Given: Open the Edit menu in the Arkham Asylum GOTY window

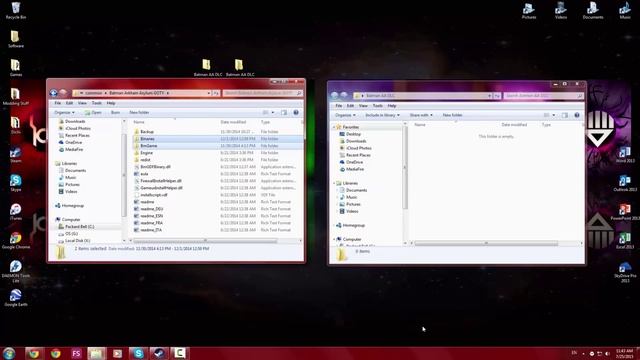Looking at the screenshot, I should pos(69,103).
